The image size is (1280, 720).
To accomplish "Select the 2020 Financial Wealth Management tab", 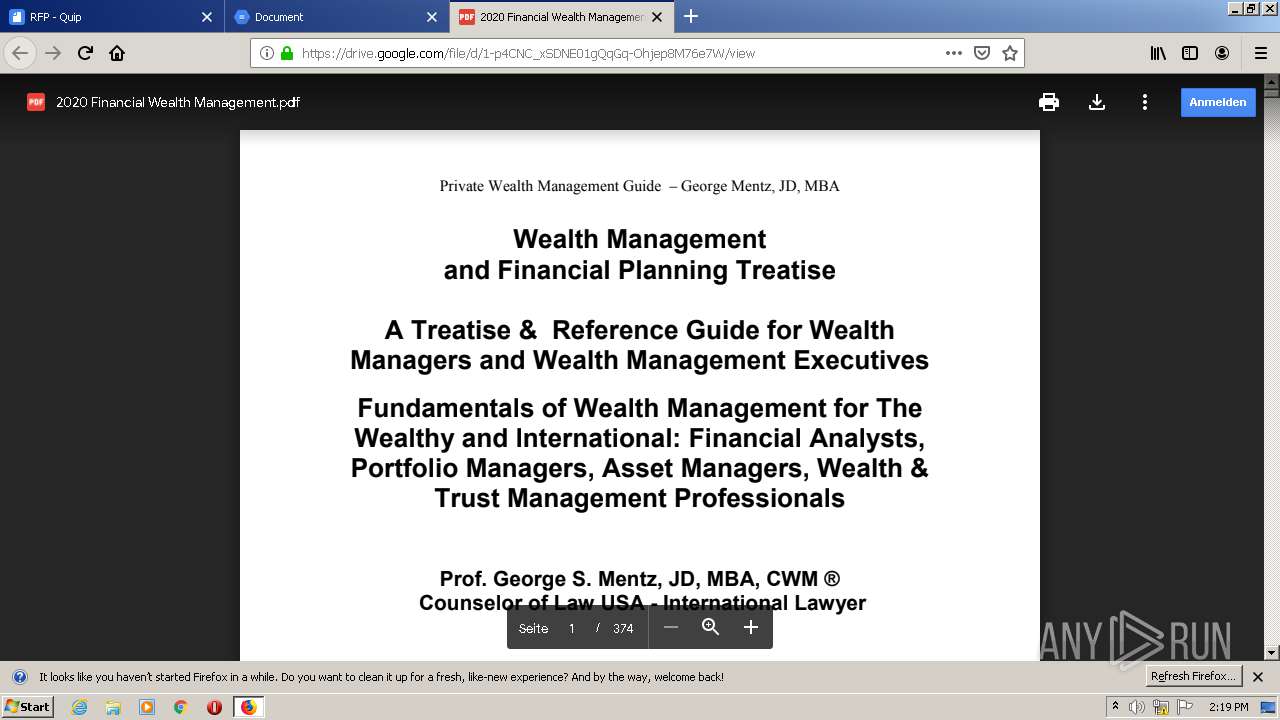I will pyautogui.click(x=561, y=17).
